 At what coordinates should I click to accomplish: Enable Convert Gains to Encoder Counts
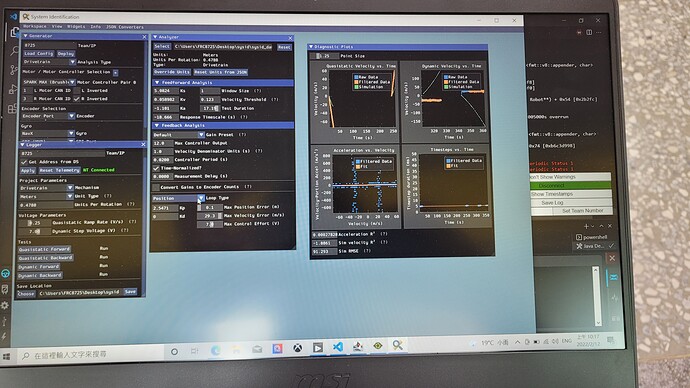[156, 187]
